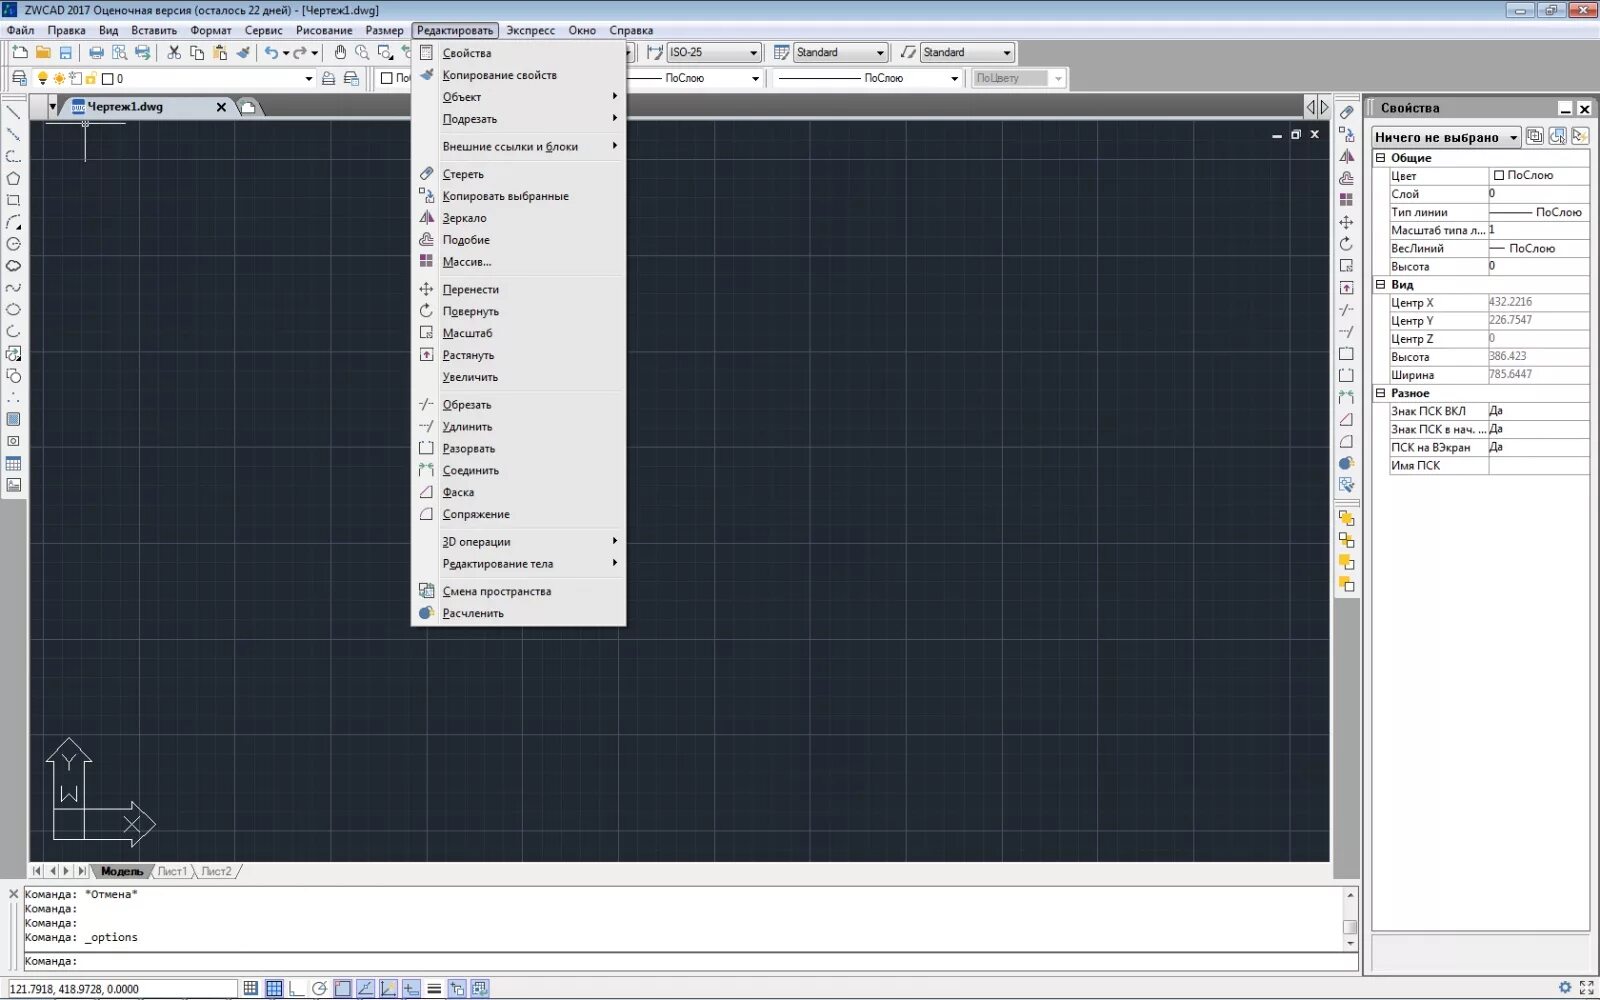Collapse the 'Общие' properties section

1380,158
